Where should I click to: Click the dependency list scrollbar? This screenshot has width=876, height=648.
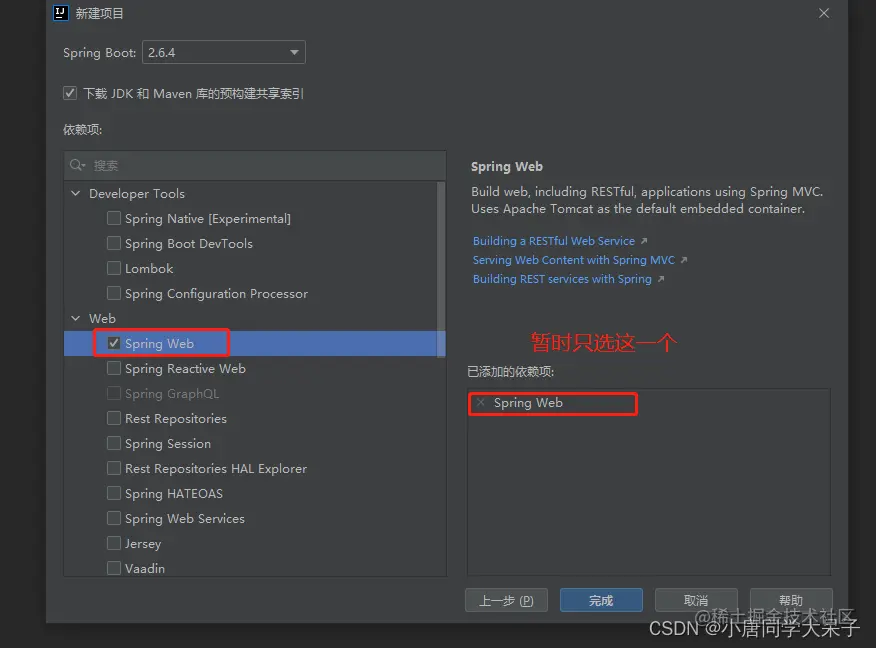[441, 269]
